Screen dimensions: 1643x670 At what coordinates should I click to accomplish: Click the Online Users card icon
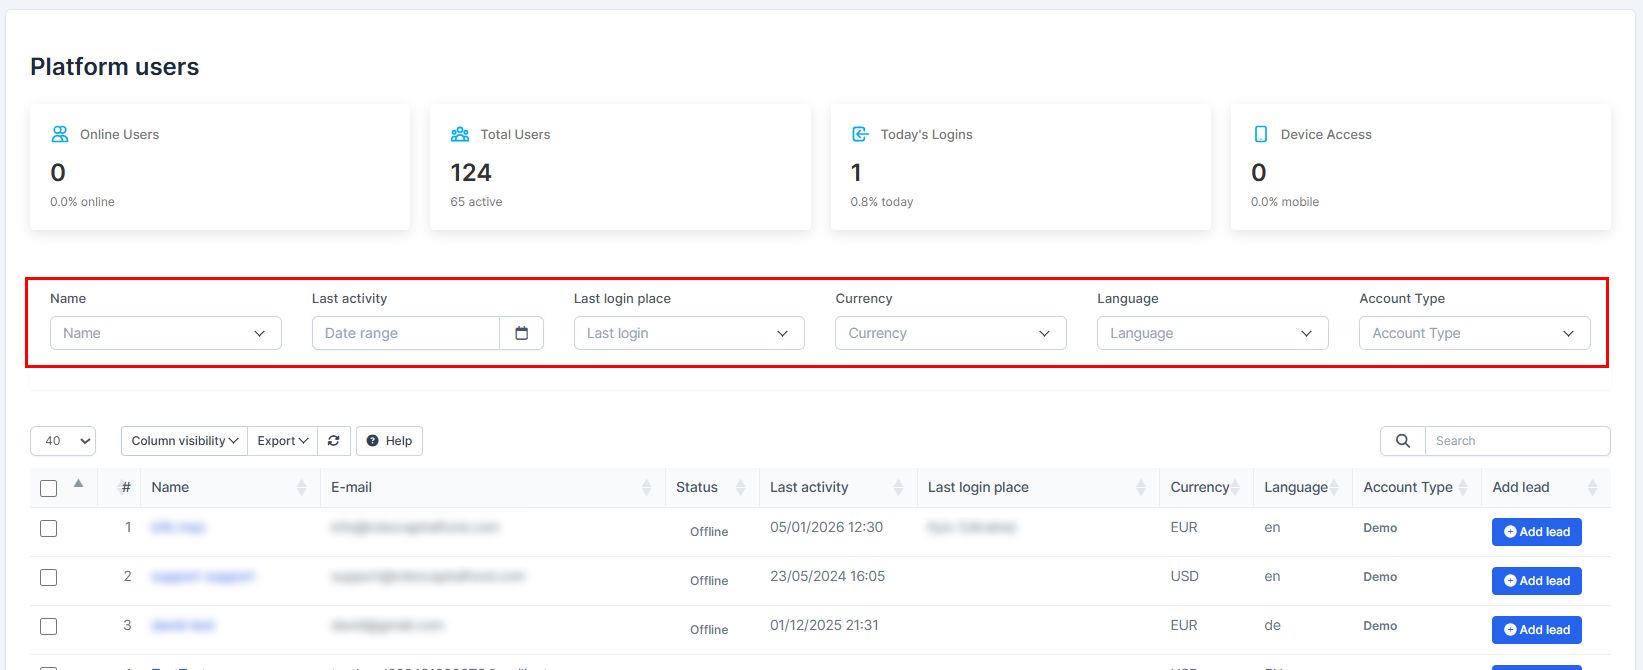(60, 134)
